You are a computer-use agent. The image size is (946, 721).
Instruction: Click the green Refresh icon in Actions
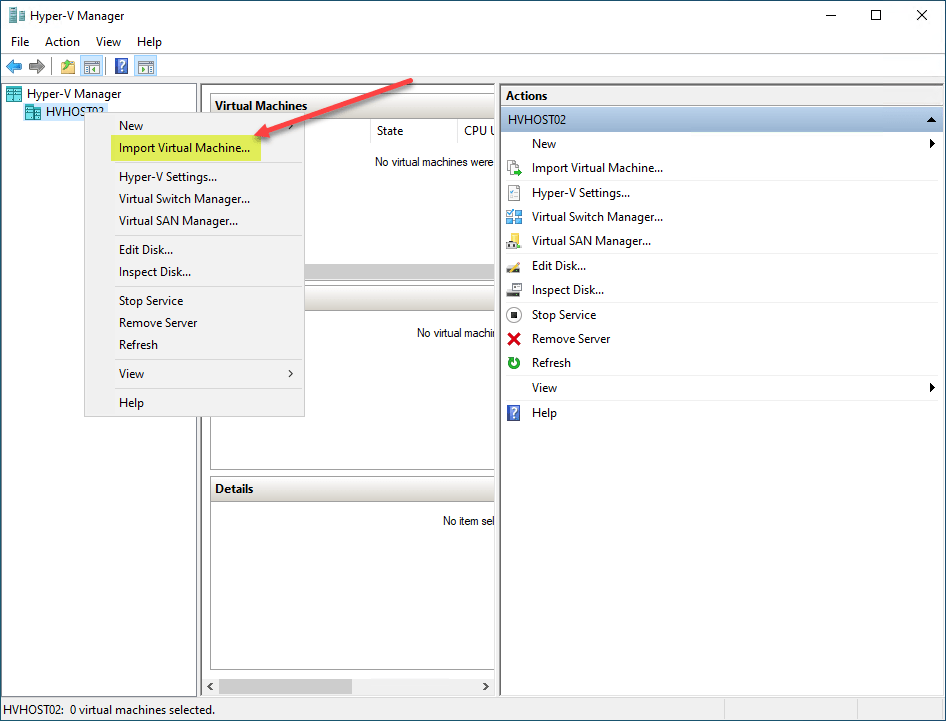(x=513, y=363)
